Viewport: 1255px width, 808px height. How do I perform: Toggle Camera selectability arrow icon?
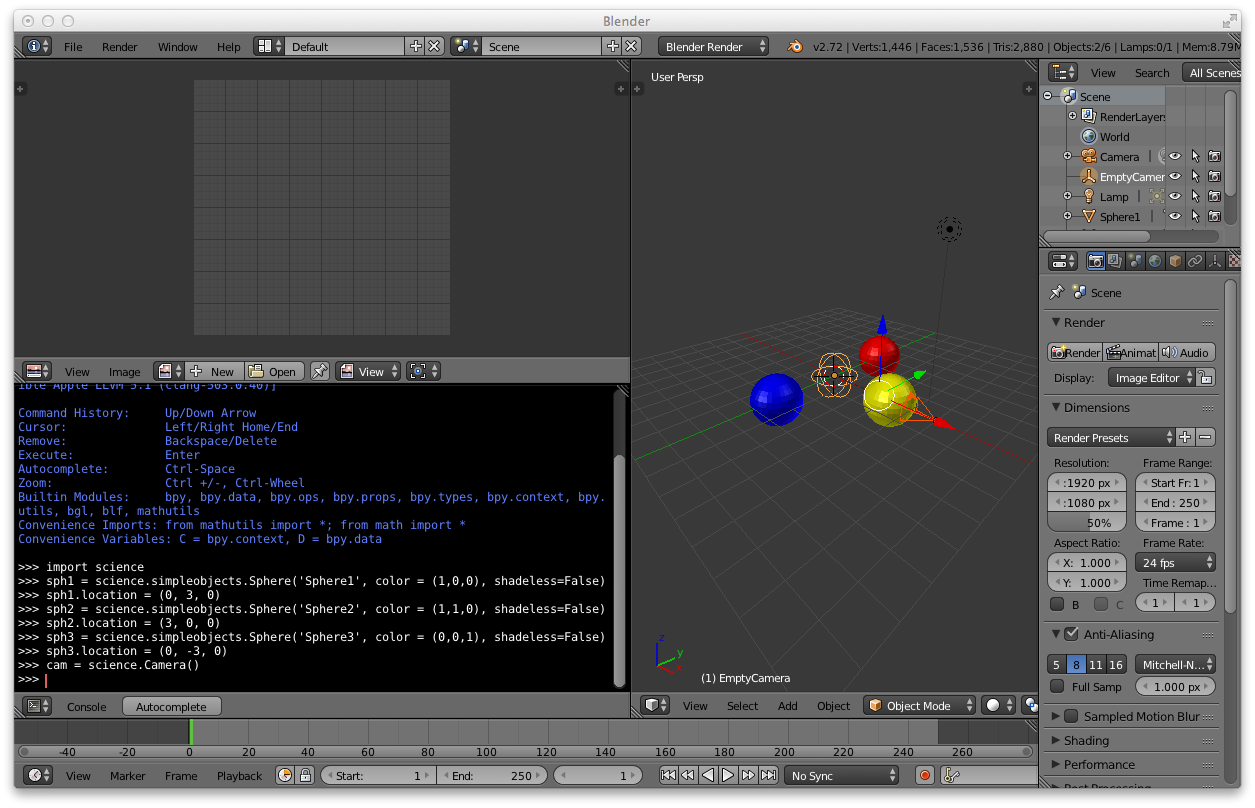[1195, 157]
